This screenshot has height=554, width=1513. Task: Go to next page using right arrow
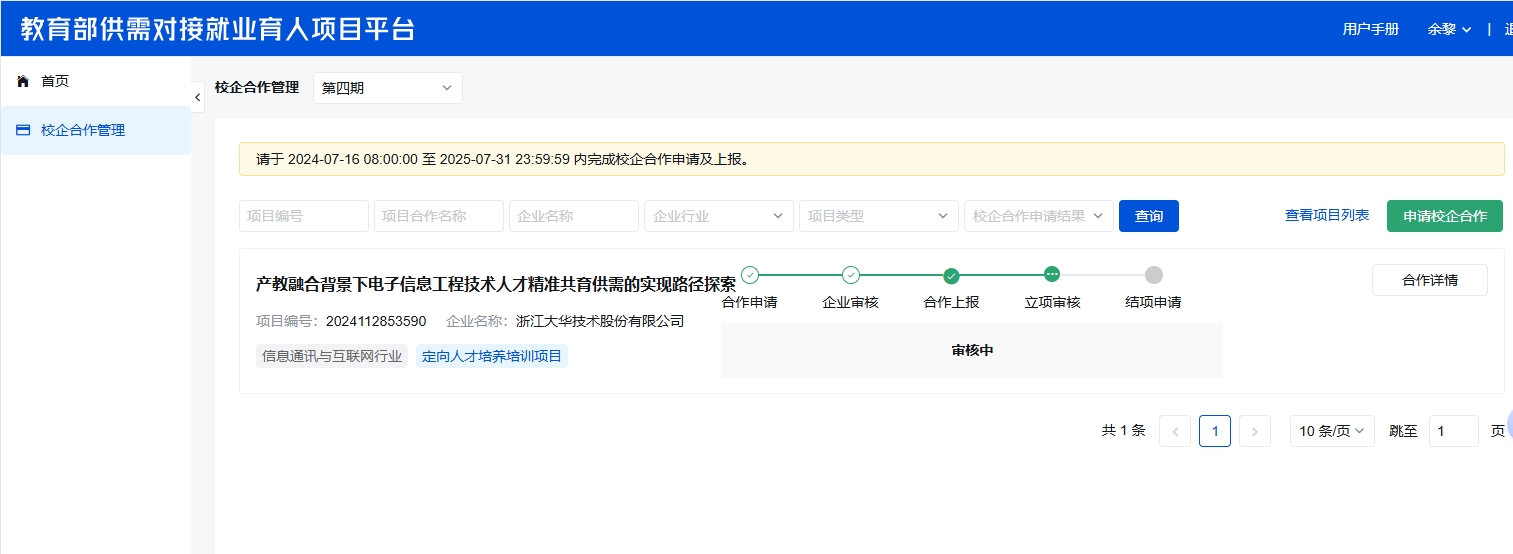[1254, 431]
